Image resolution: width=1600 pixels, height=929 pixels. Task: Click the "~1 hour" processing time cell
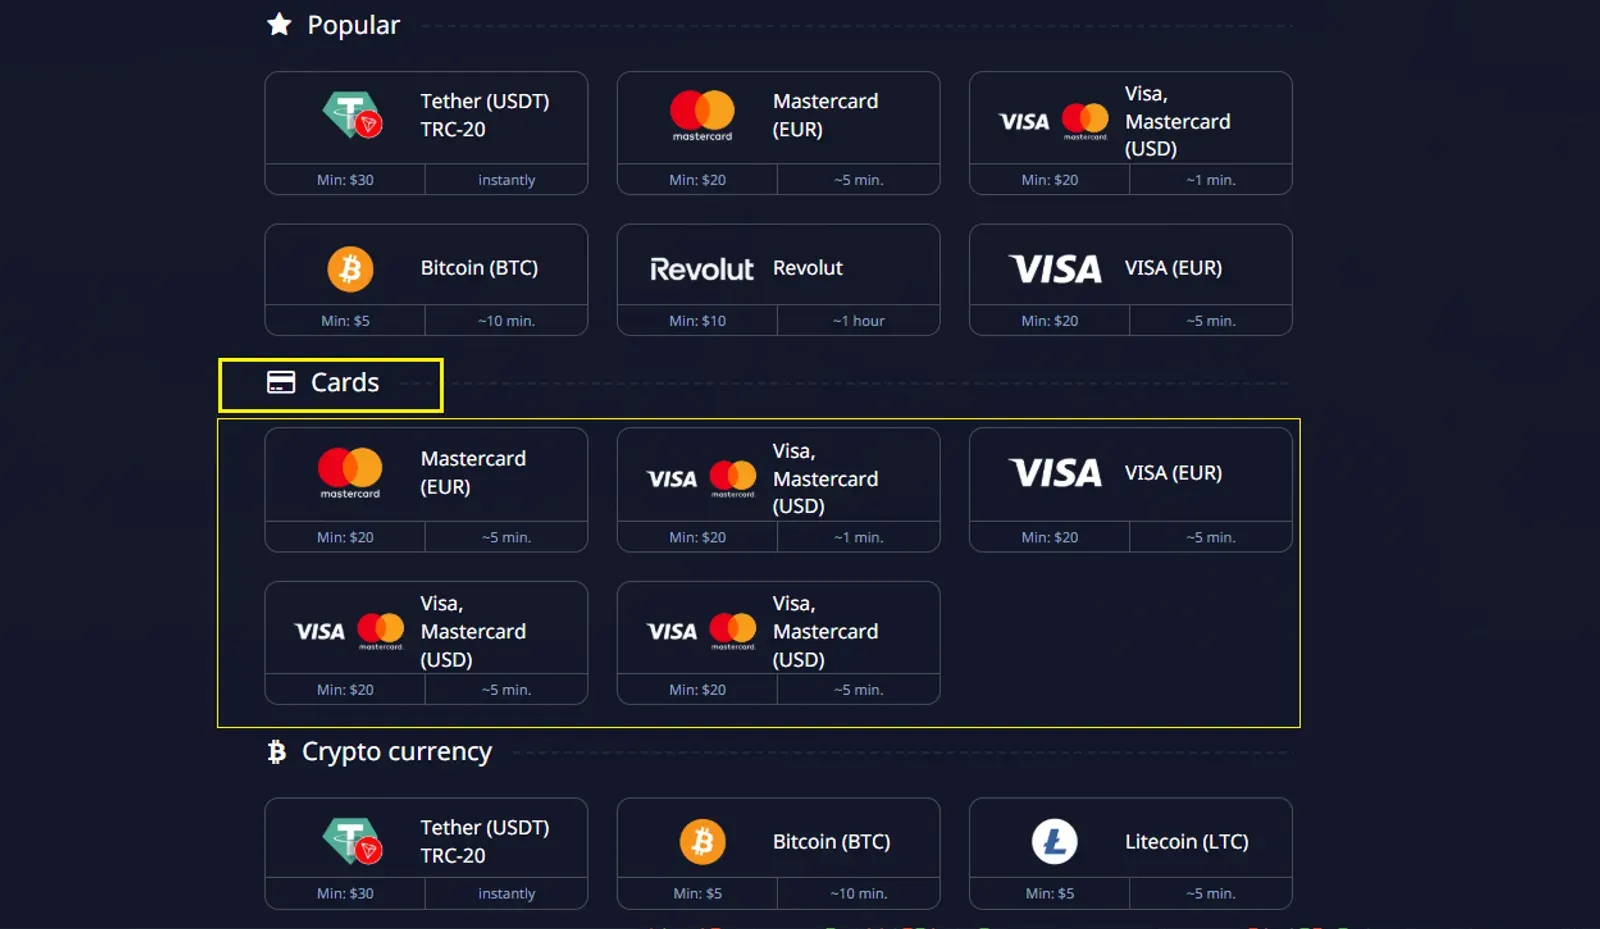[858, 321]
